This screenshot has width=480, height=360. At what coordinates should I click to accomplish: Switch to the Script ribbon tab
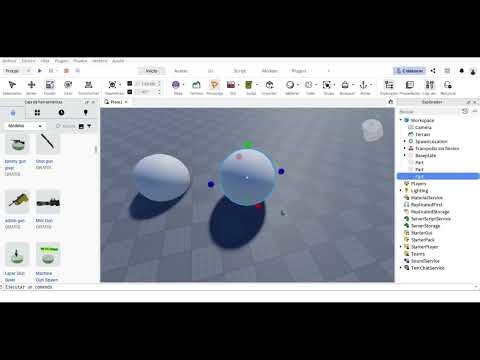tap(240, 71)
